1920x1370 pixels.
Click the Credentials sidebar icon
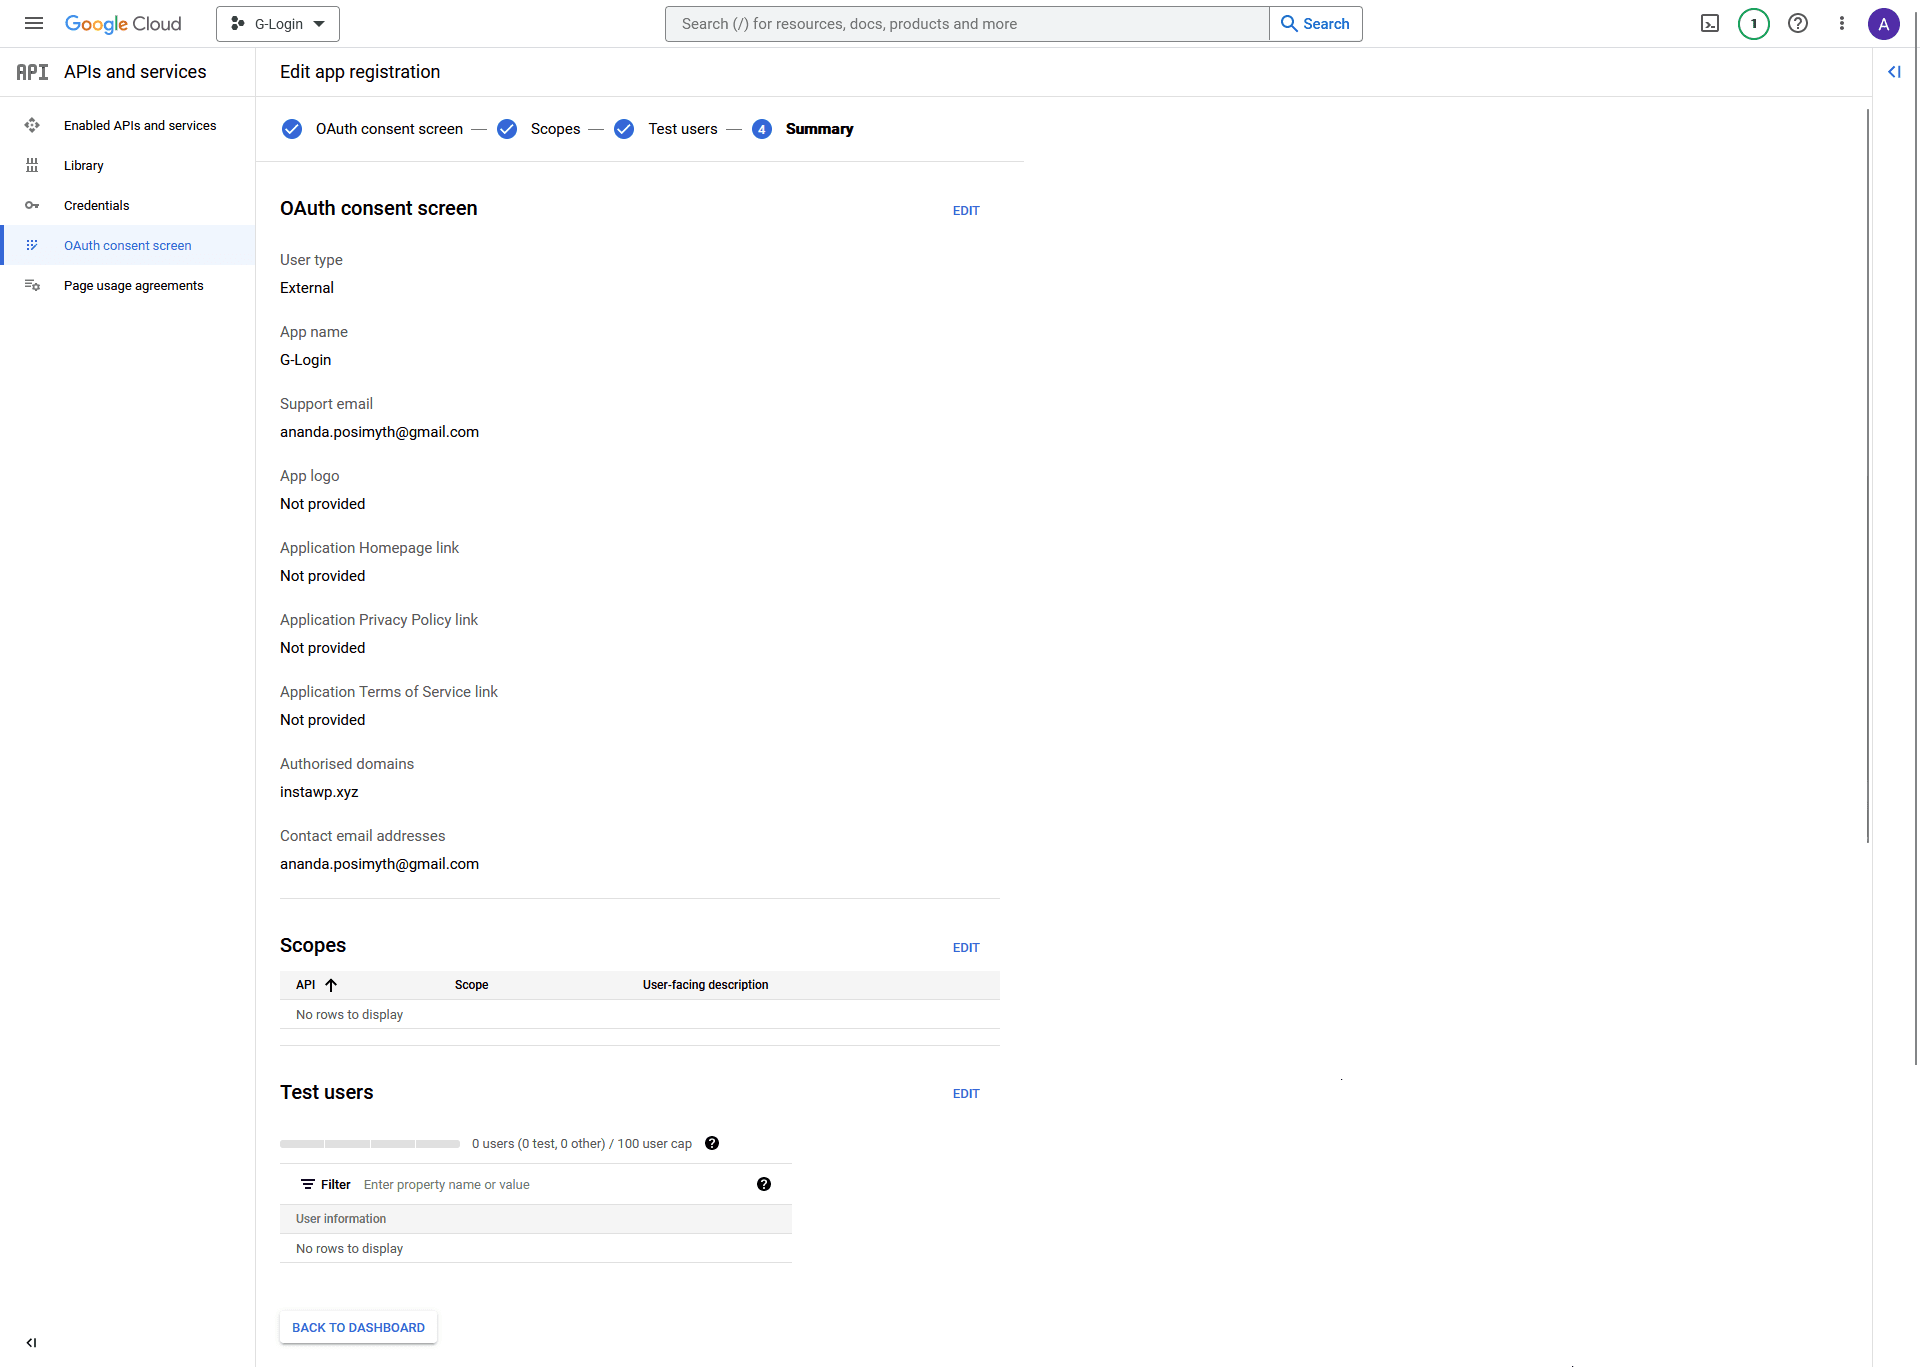33,203
